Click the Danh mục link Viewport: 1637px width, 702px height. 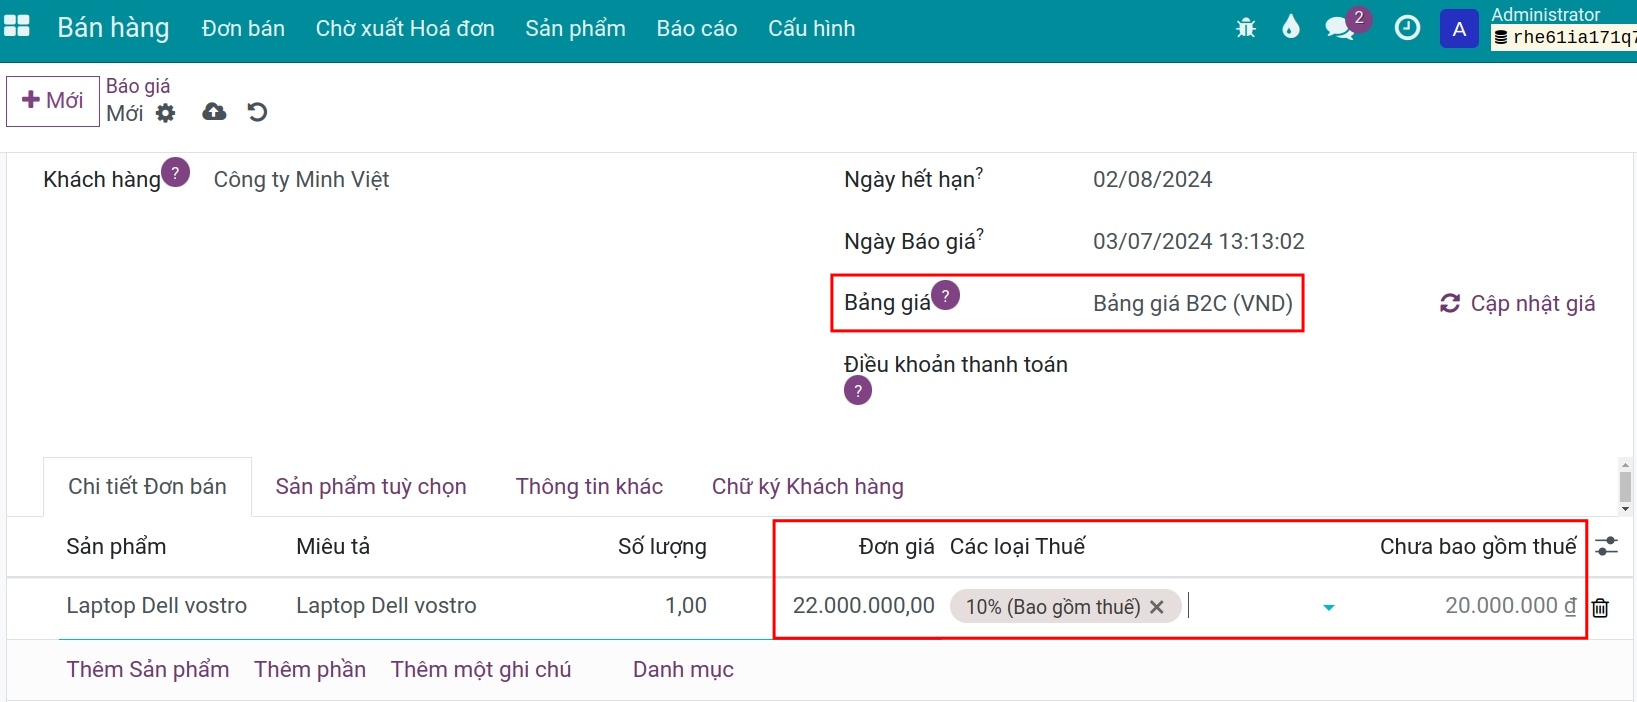[683, 669]
